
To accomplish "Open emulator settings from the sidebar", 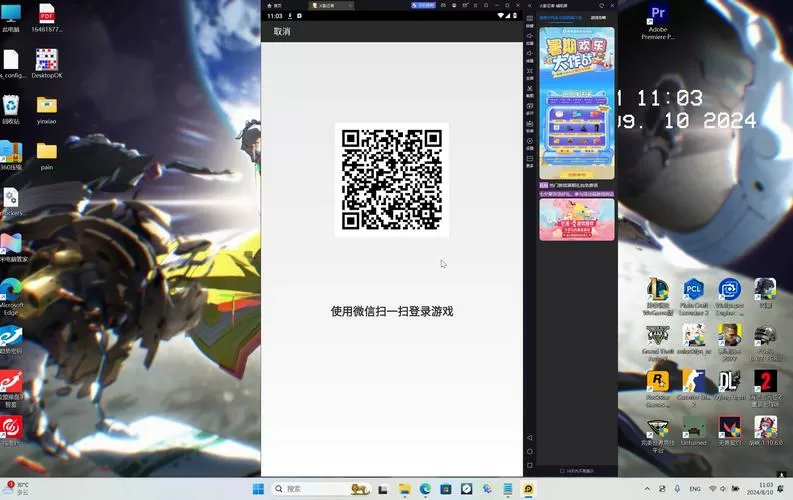I will point(530,144).
